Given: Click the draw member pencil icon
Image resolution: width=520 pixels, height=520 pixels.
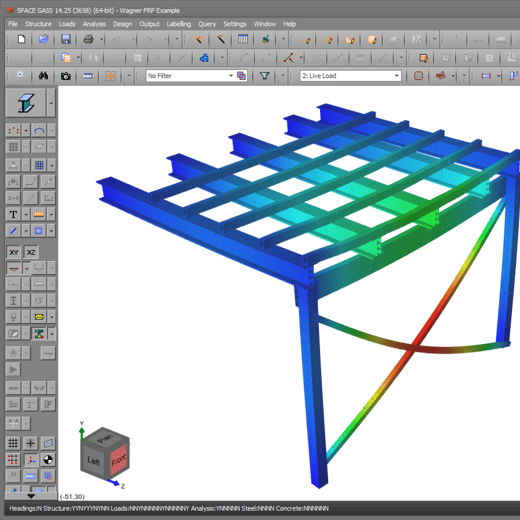Looking at the screenshot, I should pos(328,40).
